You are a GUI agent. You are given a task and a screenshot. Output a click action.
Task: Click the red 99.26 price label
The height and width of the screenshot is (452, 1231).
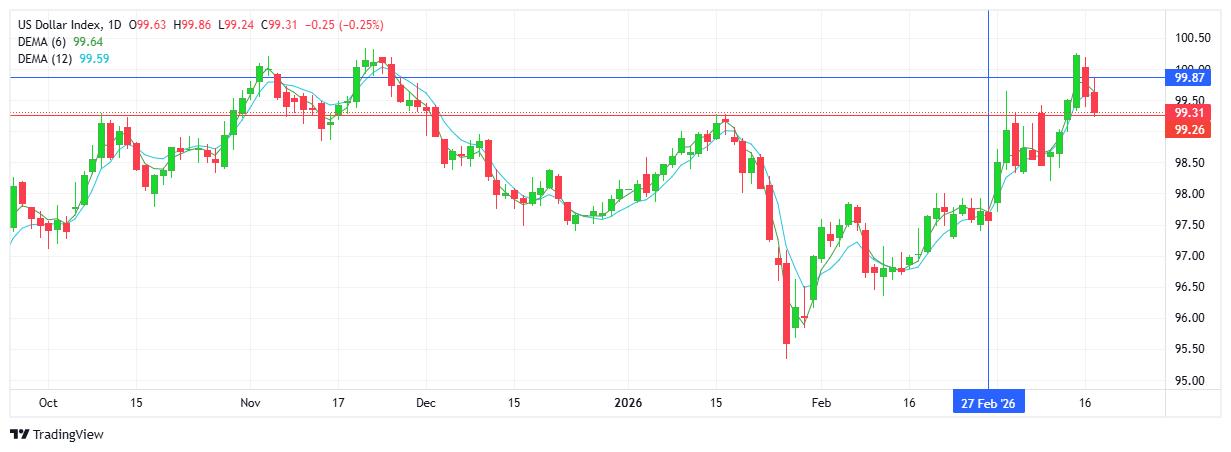[x=1188, y=130]
